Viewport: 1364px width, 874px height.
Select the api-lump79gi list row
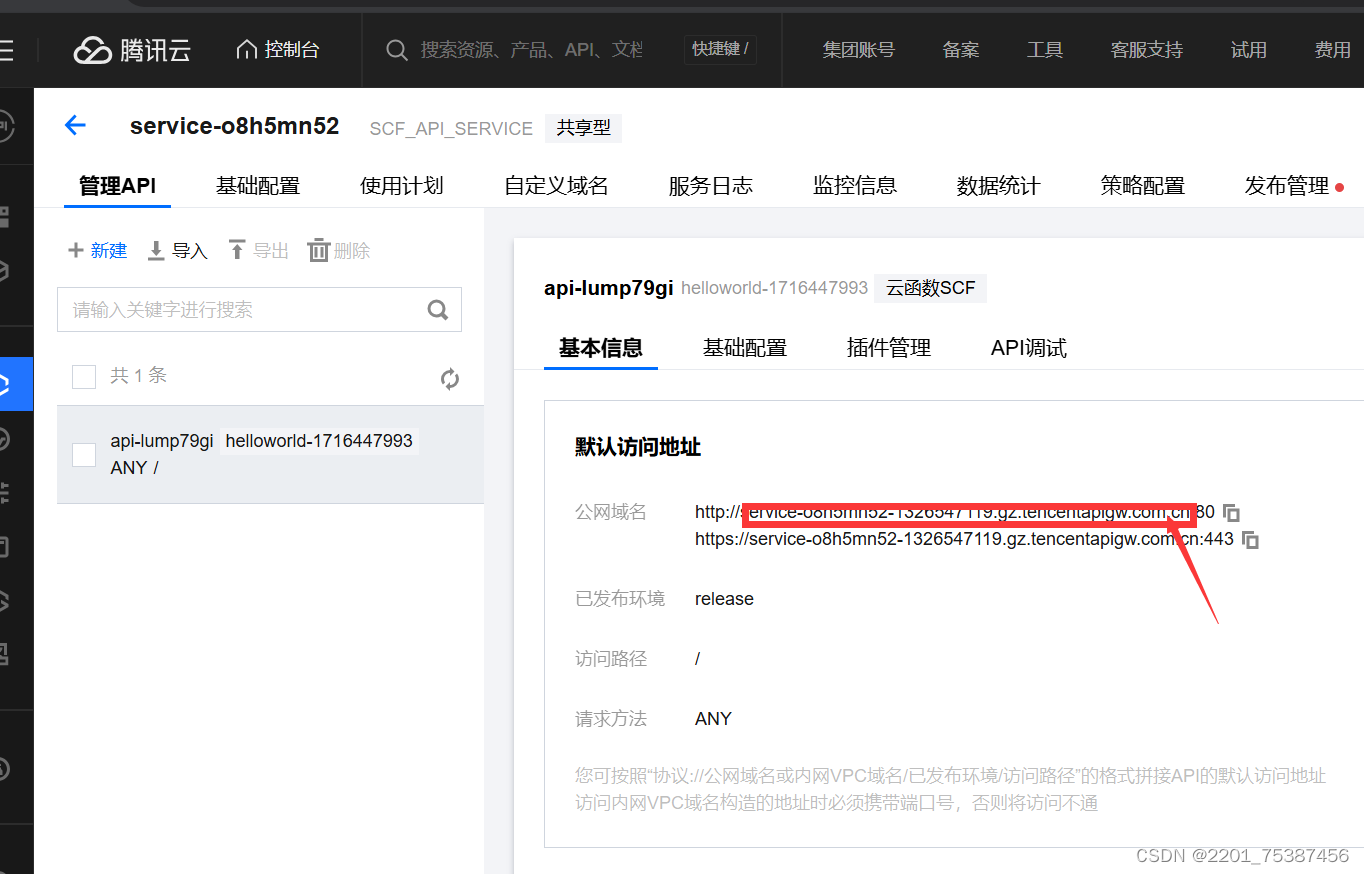(270, 454)
